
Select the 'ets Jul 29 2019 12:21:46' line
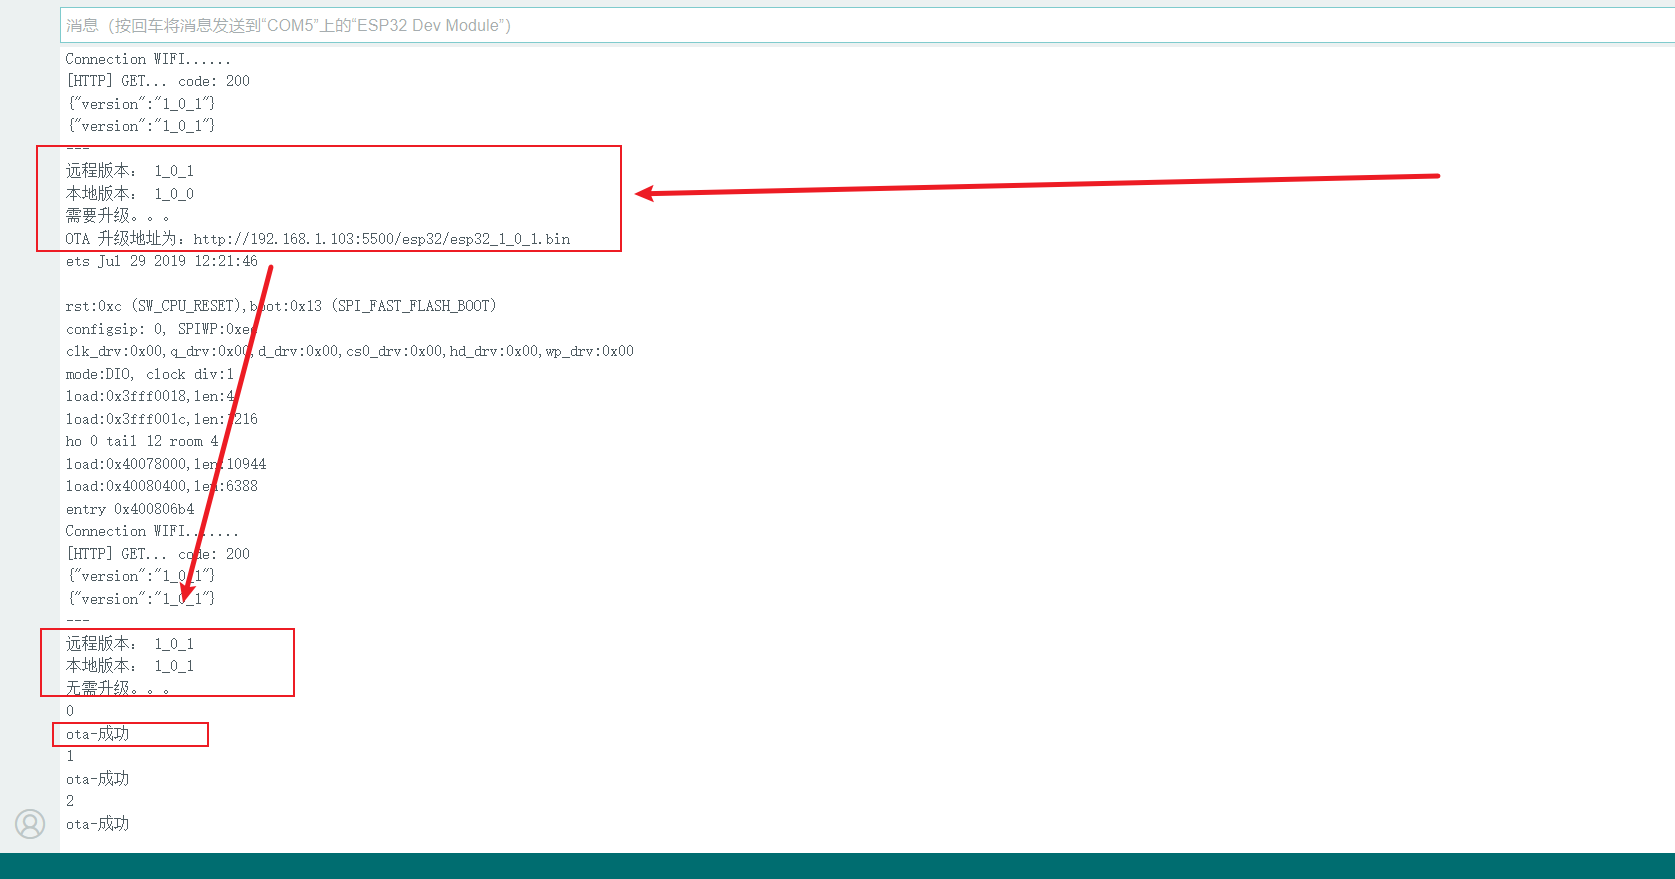tap(162, 261)
